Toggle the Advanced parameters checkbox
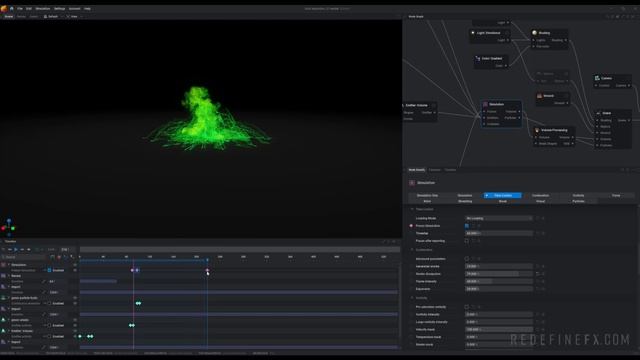640x360 pixels. tap(467, 259)
